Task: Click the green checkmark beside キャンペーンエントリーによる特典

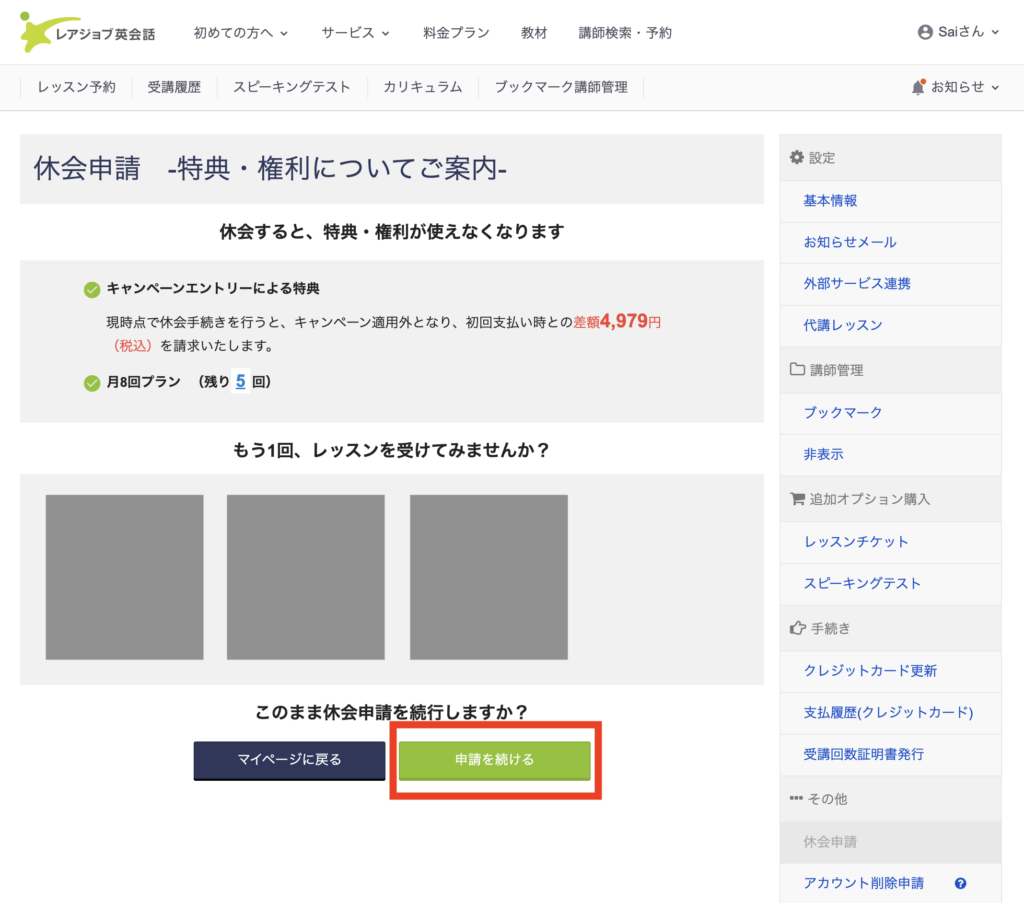Action: pos(92,289)
